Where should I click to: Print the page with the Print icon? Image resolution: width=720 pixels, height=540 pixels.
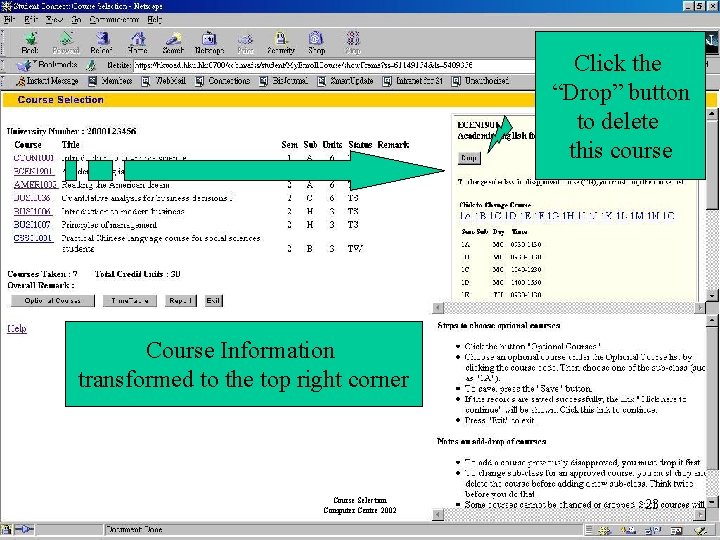[246, 43]
